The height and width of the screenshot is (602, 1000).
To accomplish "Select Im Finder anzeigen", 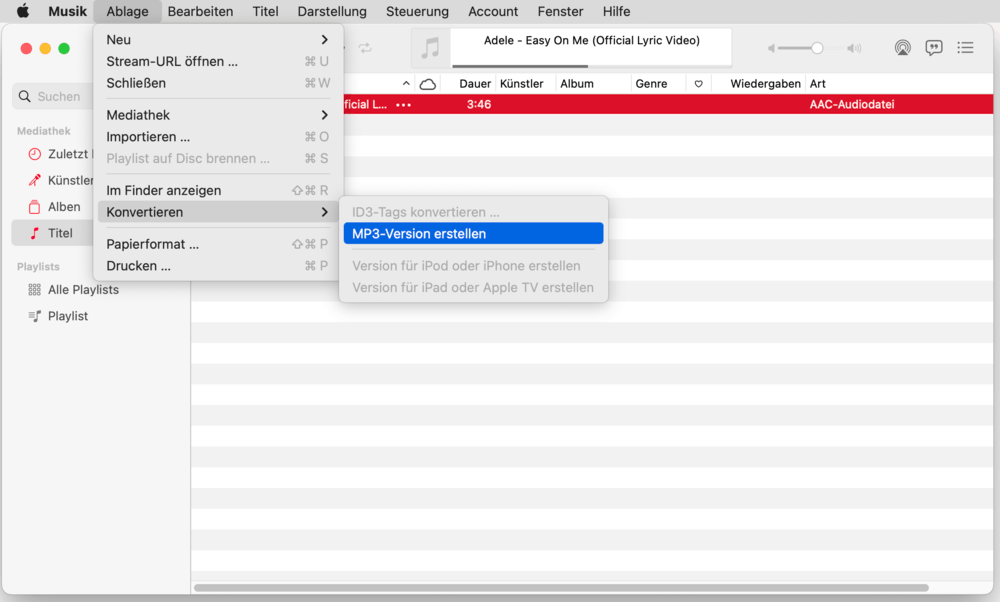I will (217, 190).
